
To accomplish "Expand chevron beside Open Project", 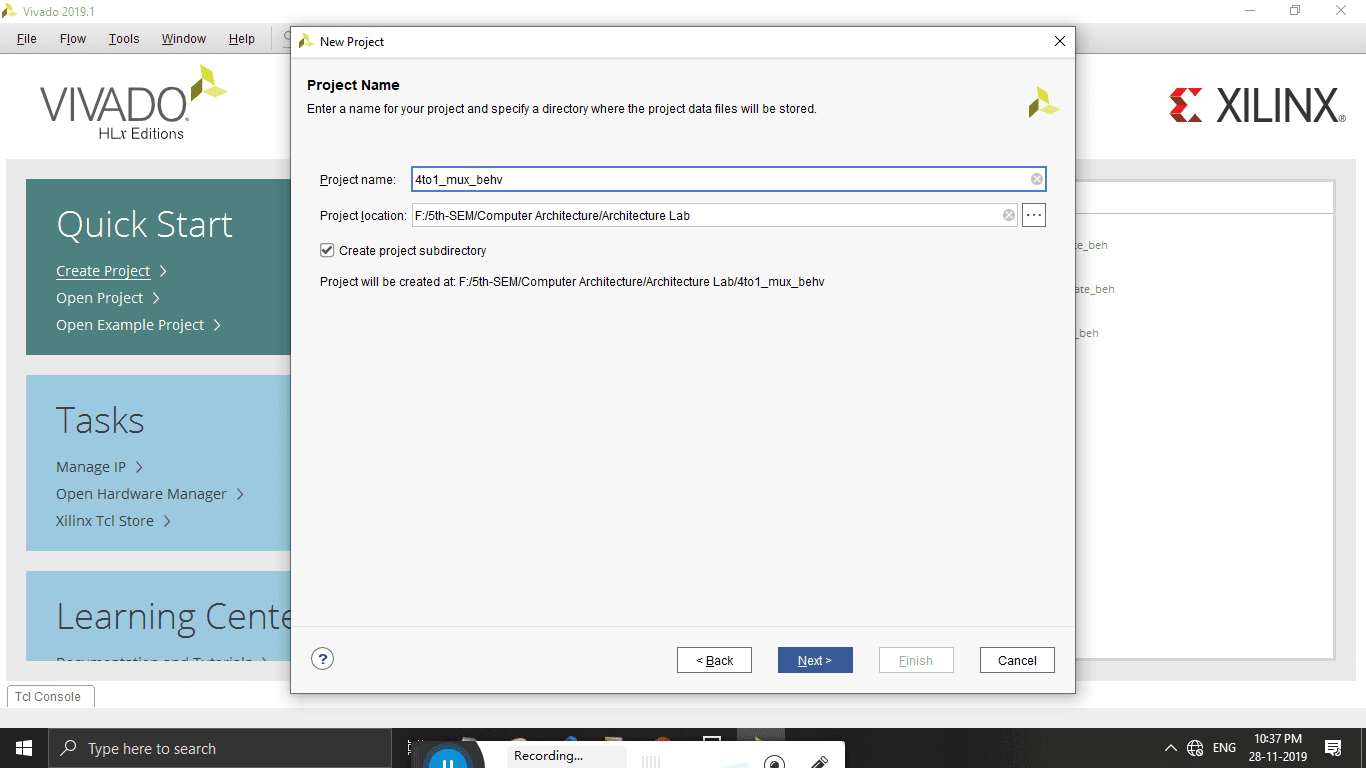I will click(156, 298).
